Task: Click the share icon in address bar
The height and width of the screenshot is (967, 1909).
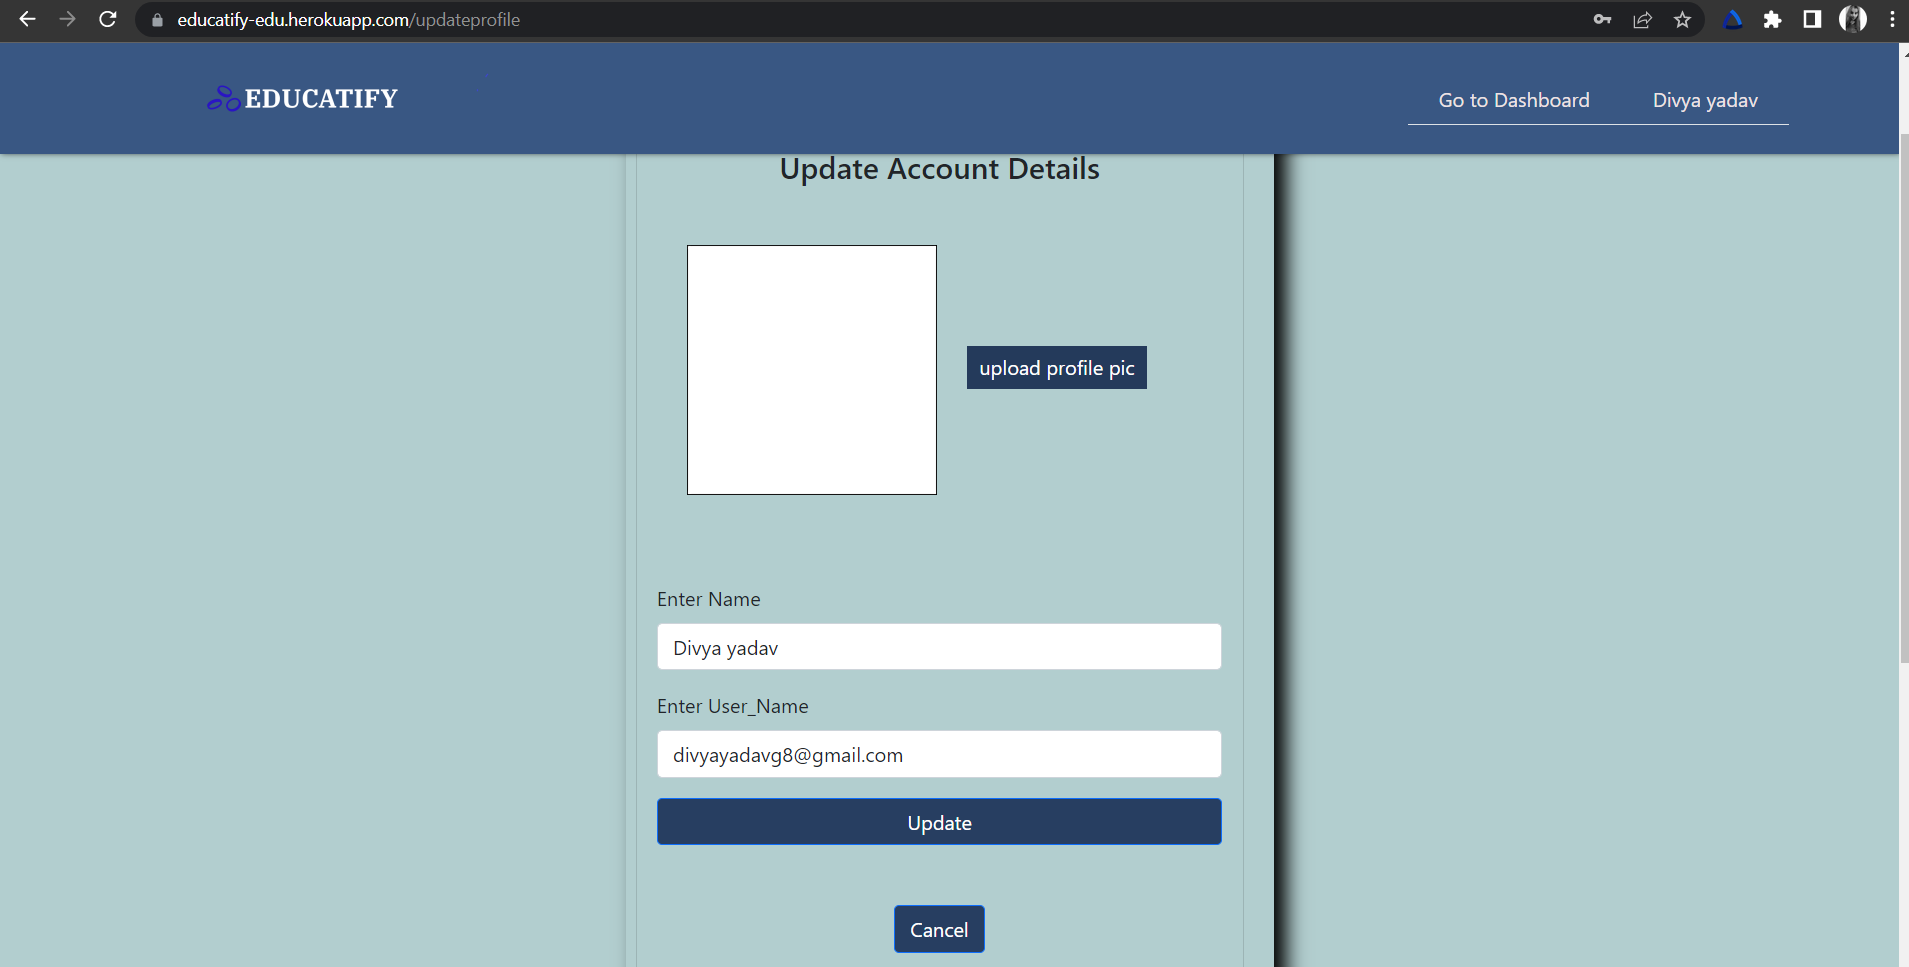Action: 1643,19
